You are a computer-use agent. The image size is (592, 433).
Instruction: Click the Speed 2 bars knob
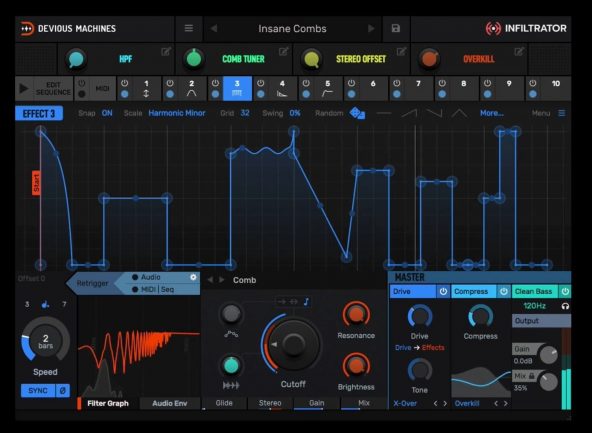coord(45,341)
